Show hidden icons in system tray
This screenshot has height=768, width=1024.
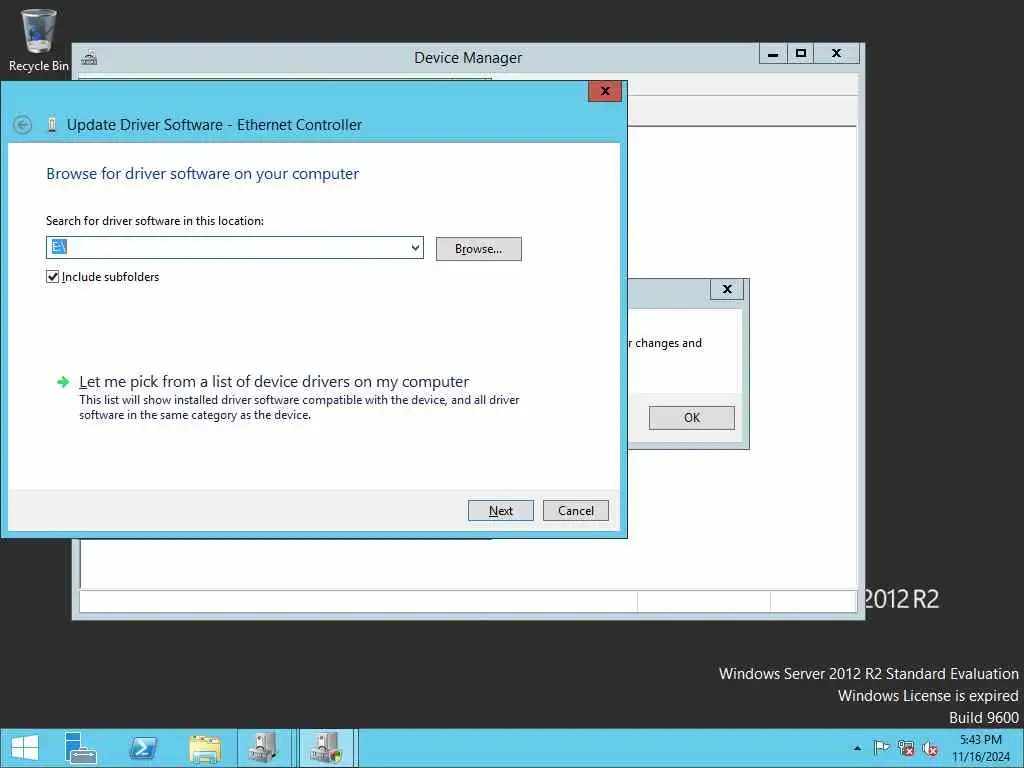857,748
